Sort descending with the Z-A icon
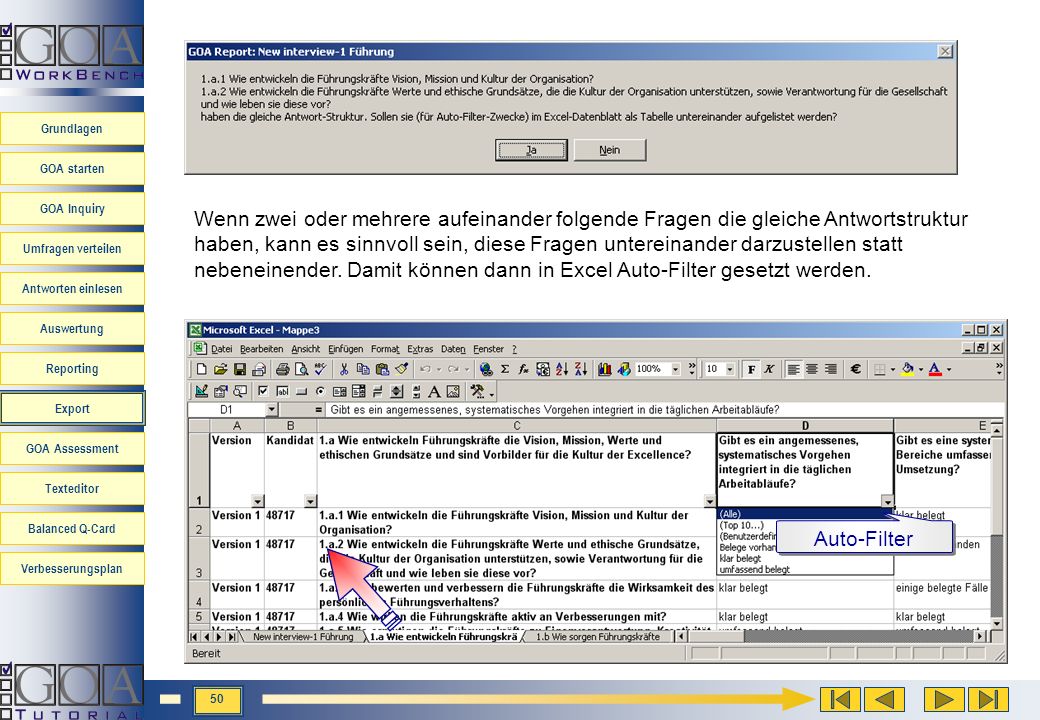This screenshot has width=1040, height=720. 581,369
